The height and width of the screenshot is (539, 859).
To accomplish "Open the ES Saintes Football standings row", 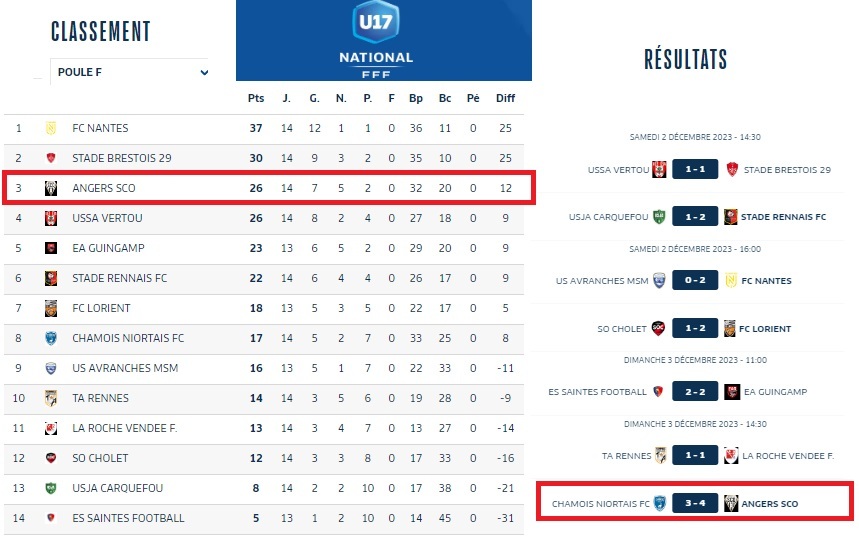I will (x=128, y=518).
